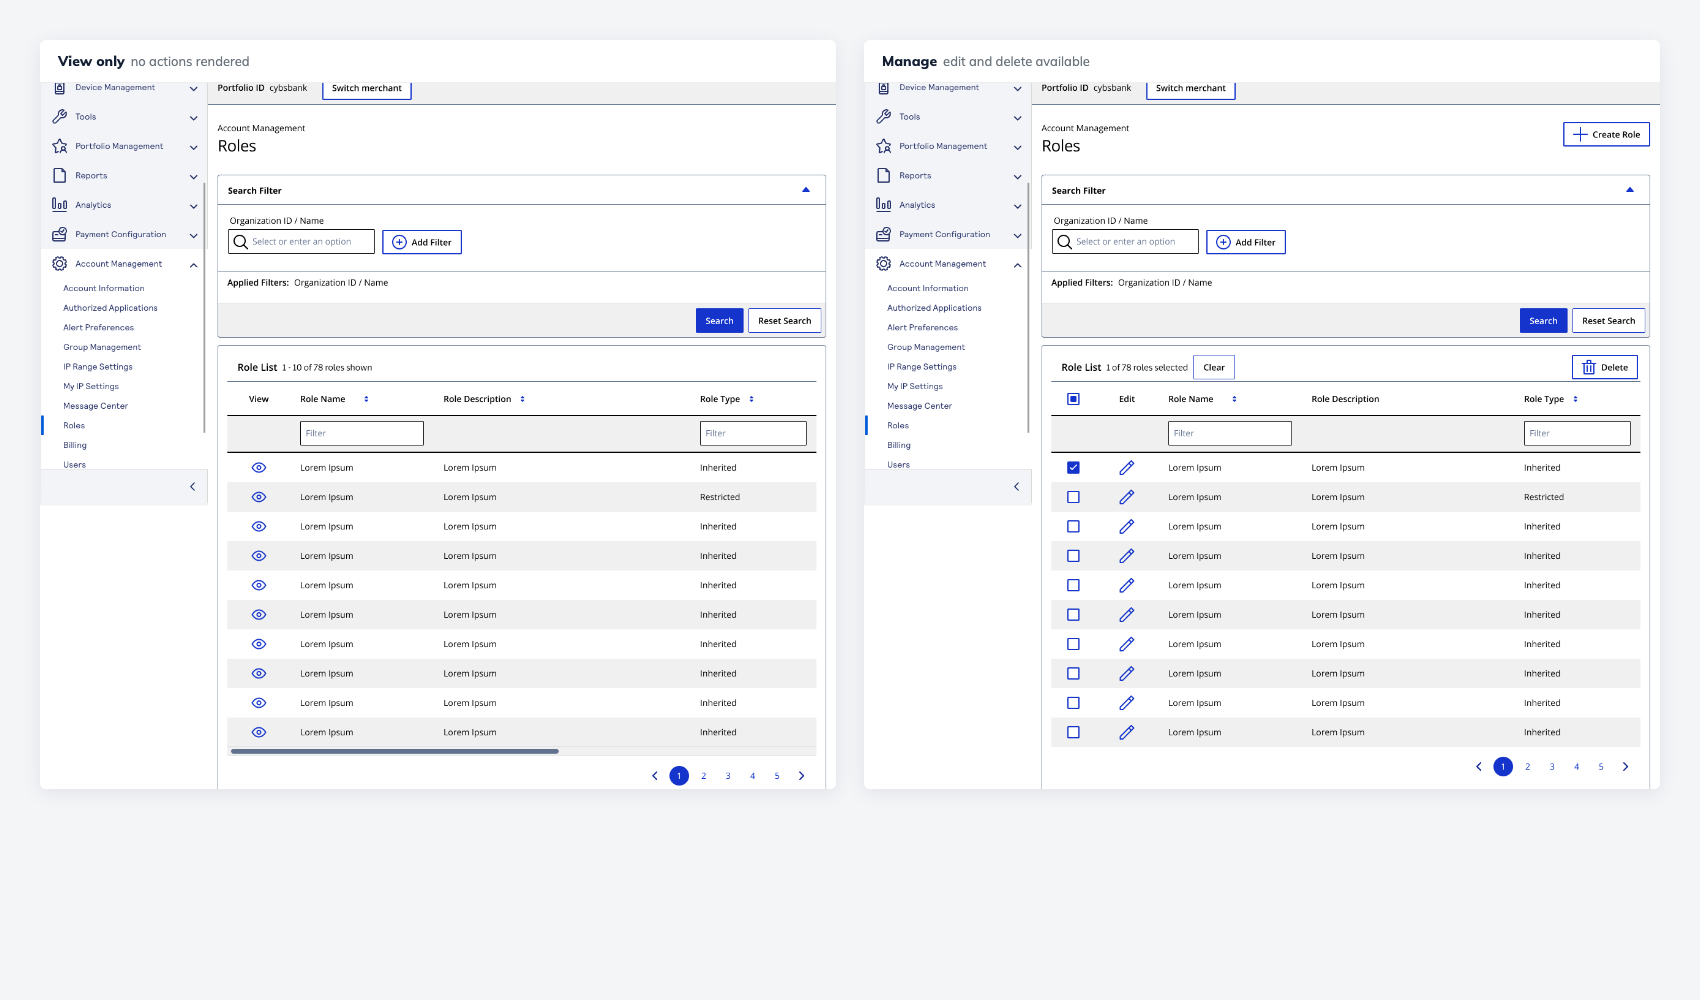1700x1000 pixels.
Task: Click edit pencil in Manage panel's Restricted row
Action: point(1126,497)
